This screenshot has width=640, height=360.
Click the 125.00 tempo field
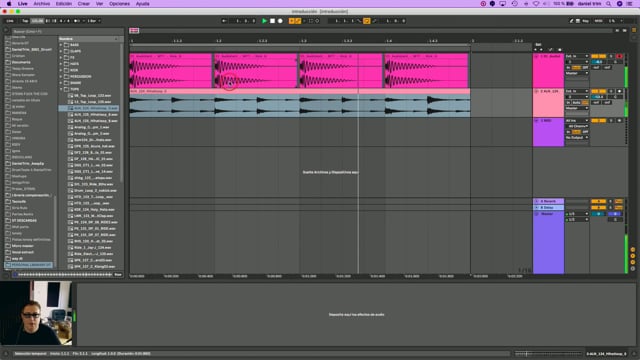point(37,21)
